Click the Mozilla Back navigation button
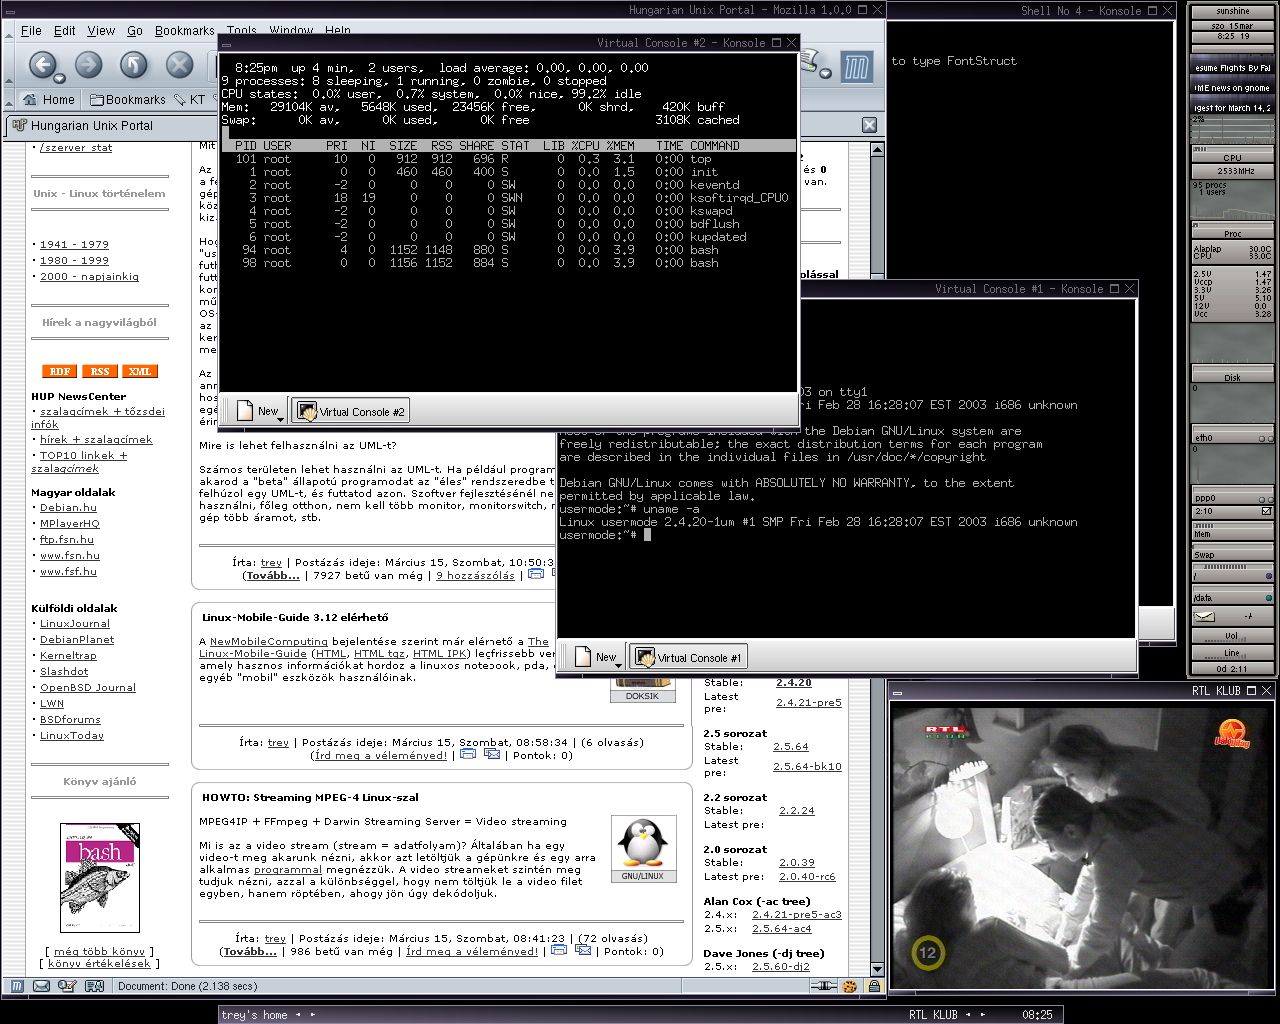 (42, 65)
